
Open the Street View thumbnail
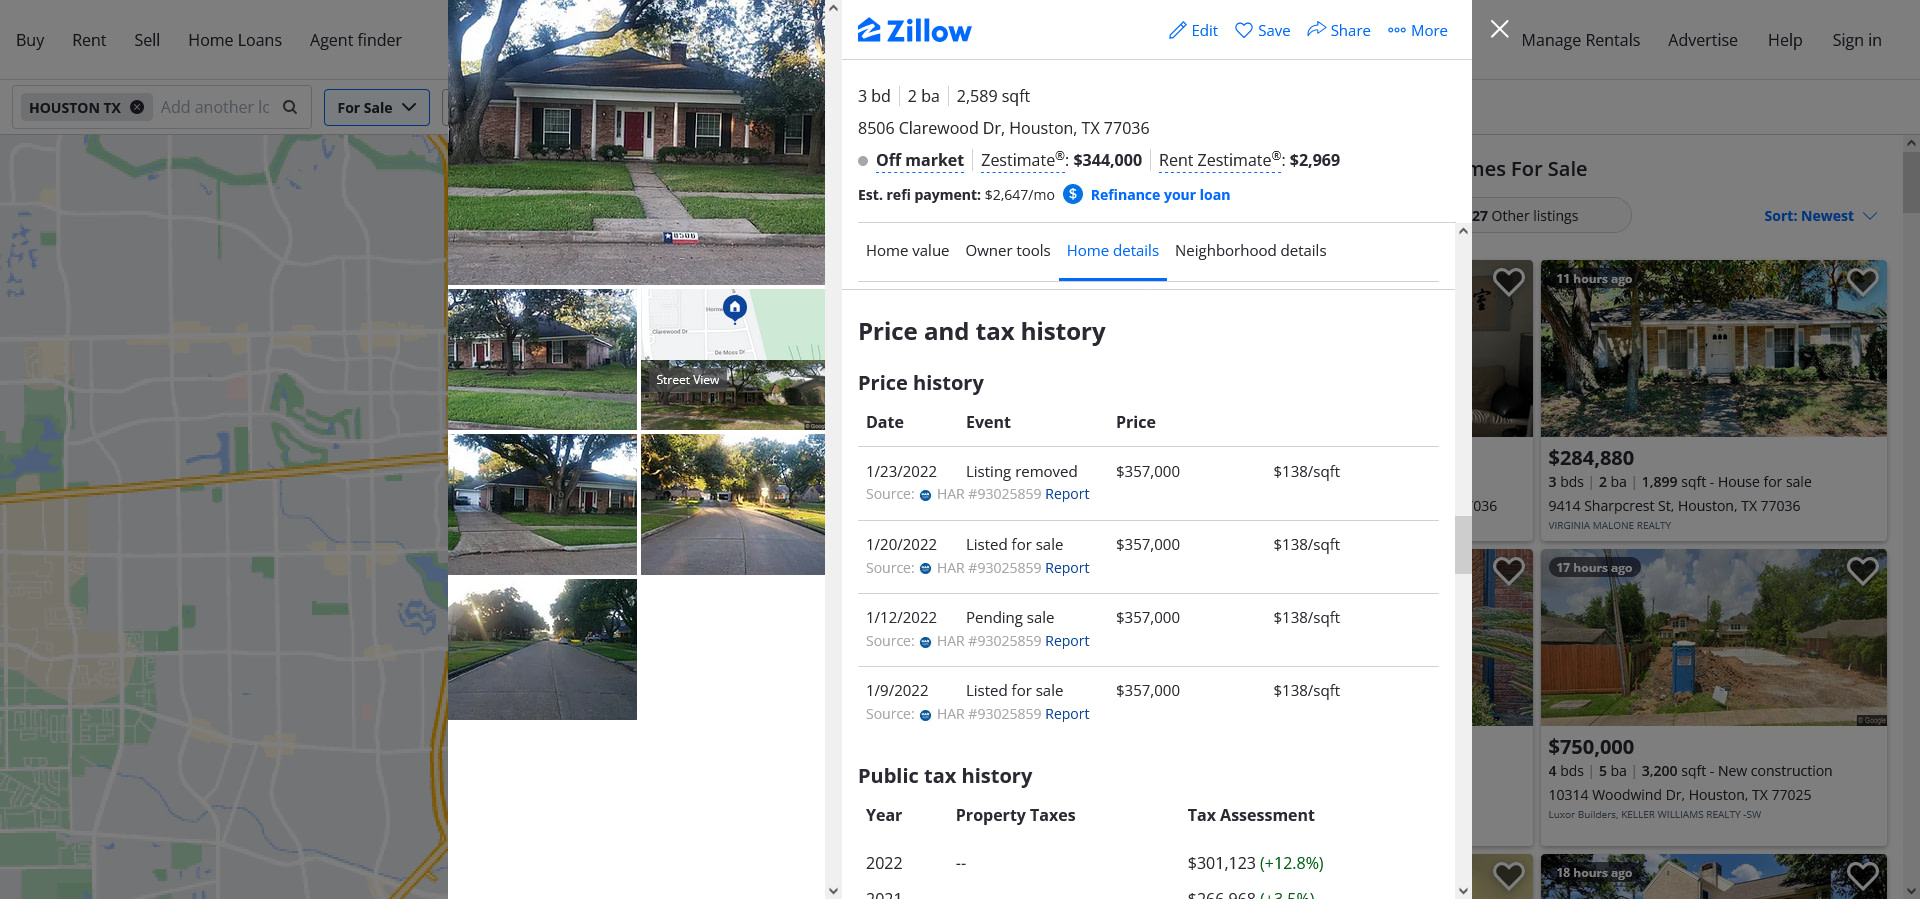[733, 395]
